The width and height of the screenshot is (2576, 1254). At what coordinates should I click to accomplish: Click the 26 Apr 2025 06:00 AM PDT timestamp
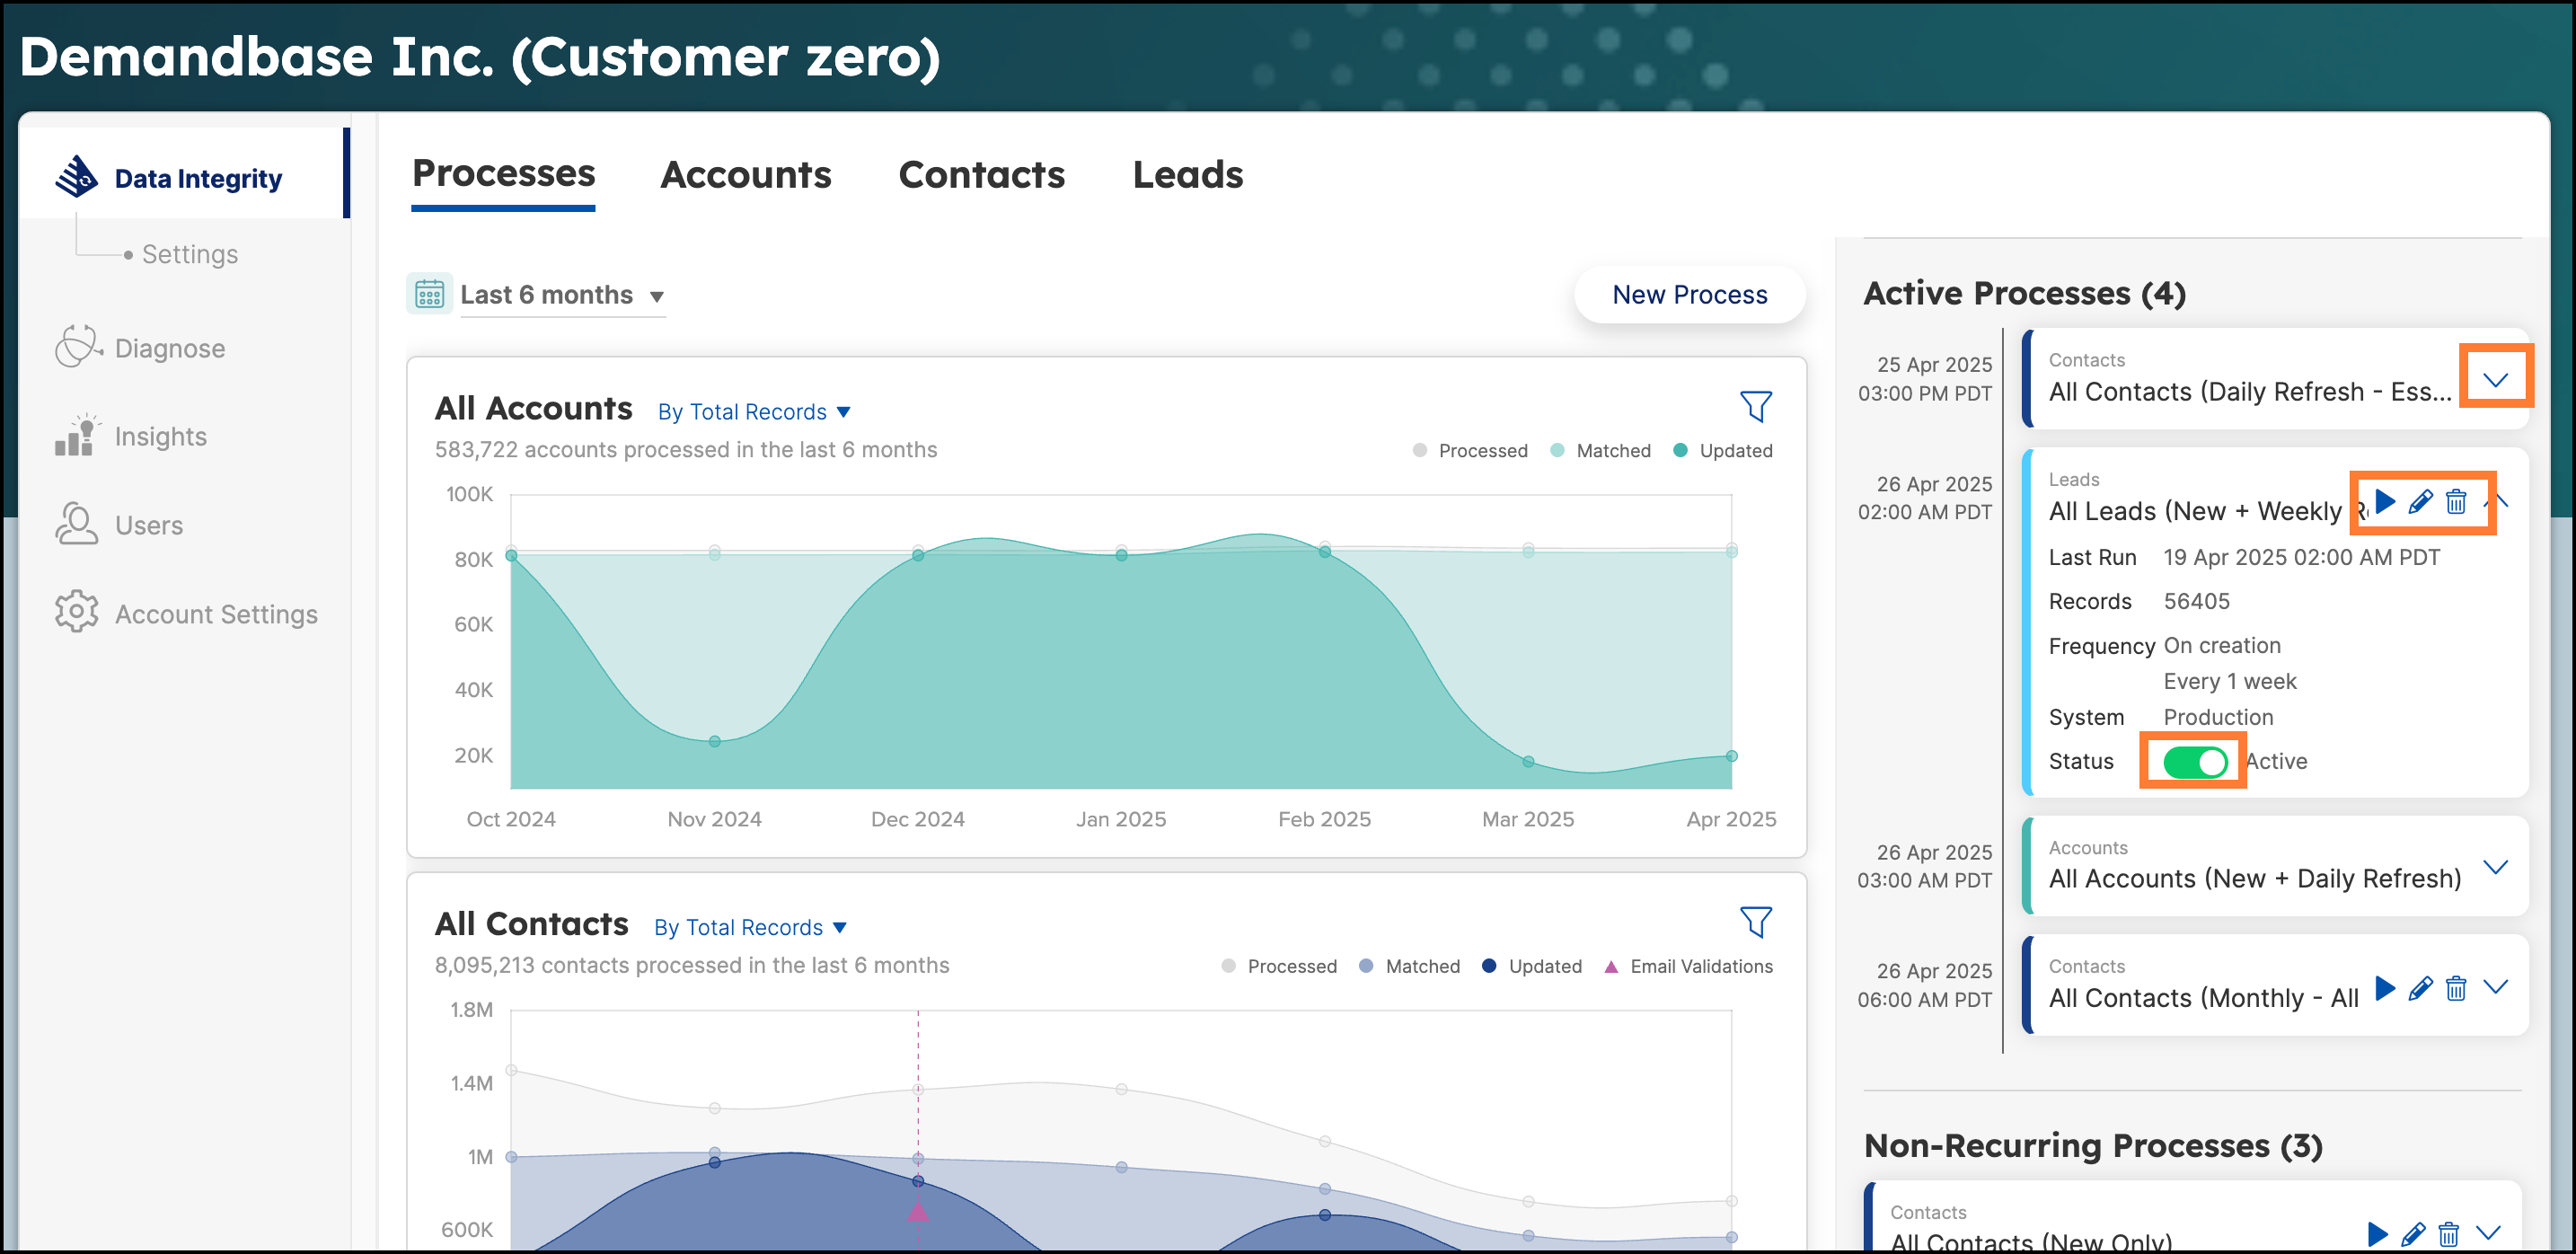pos(1925,985)
